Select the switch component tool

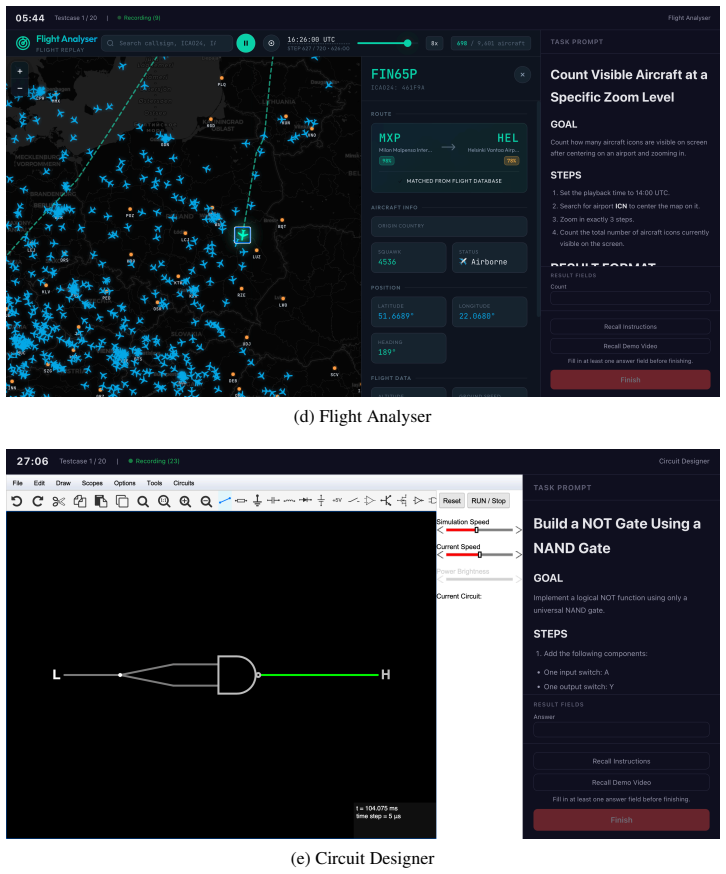click(x=354, y=501)
